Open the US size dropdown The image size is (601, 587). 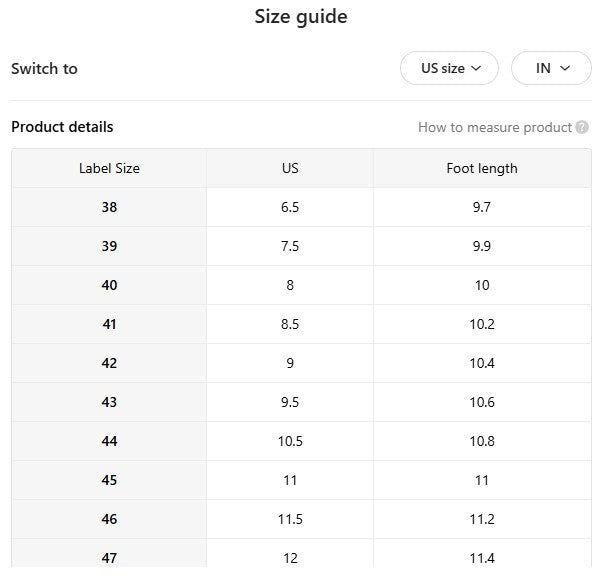point(449,68)
